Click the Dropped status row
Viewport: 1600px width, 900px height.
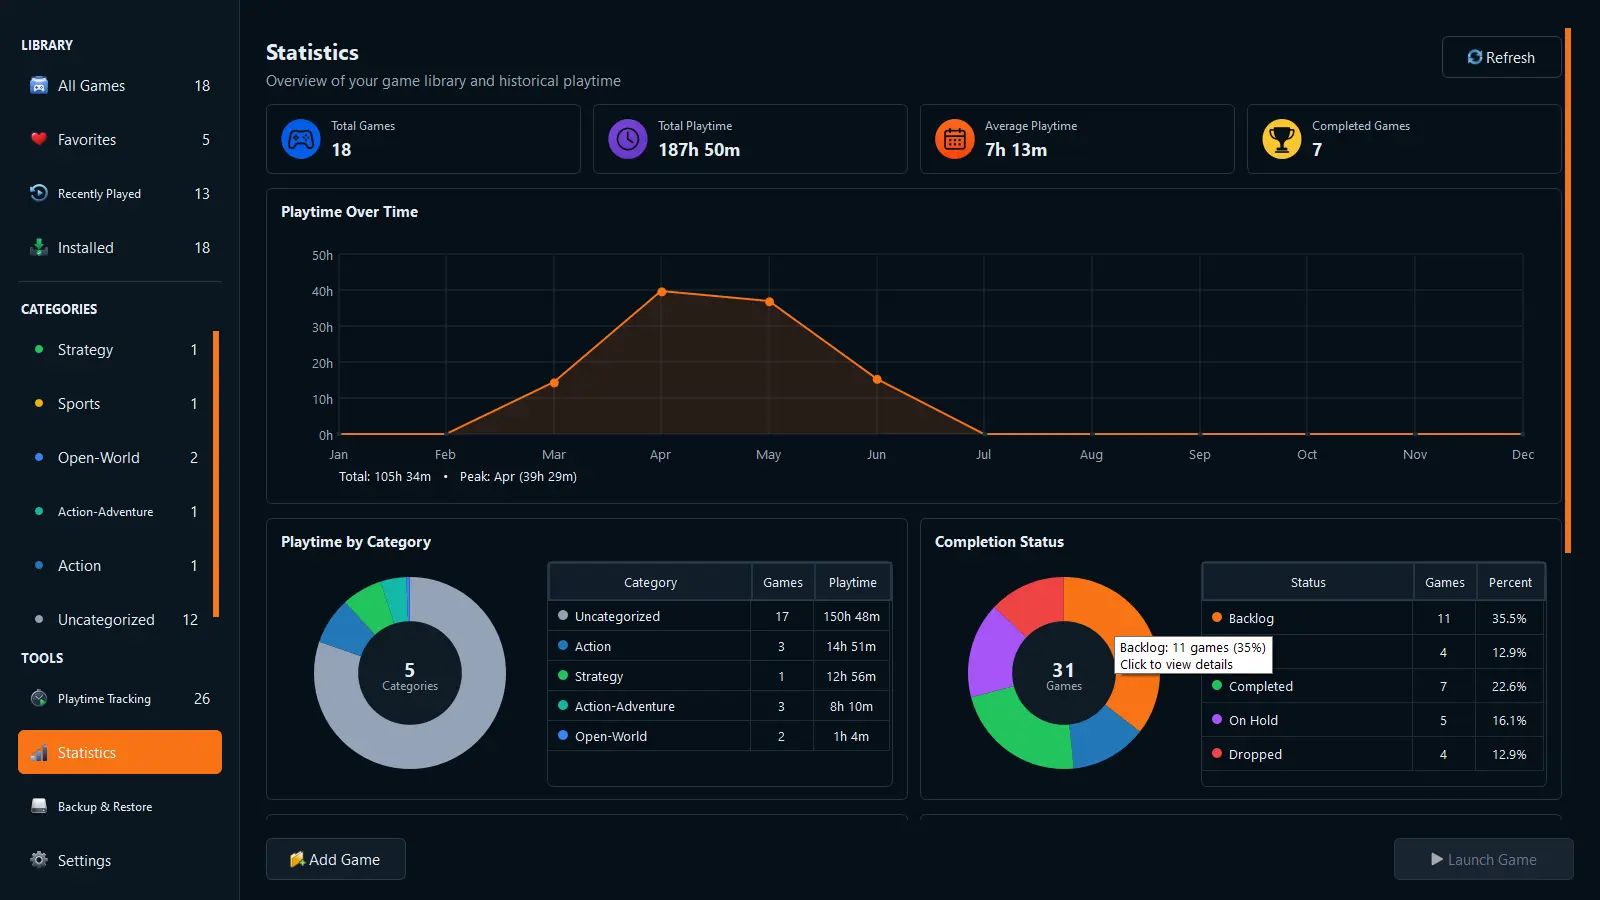click(1374, 754)
